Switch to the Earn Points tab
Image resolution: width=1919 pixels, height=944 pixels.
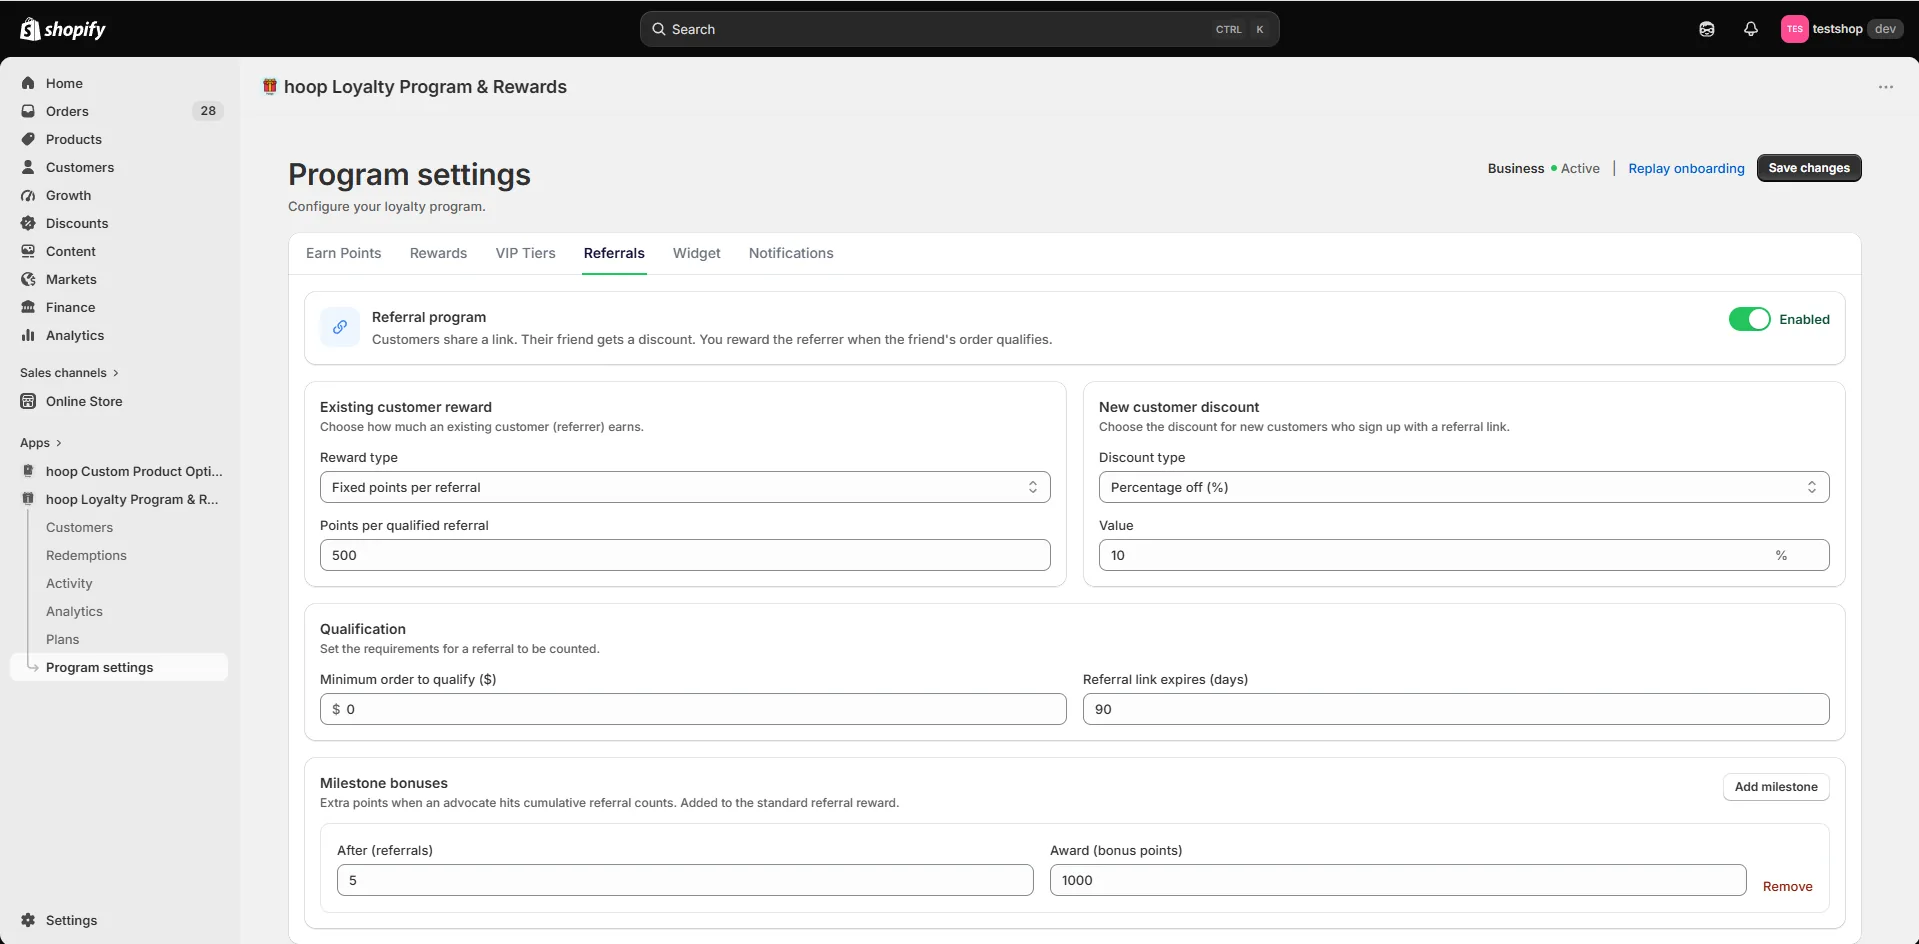(343, 253)
